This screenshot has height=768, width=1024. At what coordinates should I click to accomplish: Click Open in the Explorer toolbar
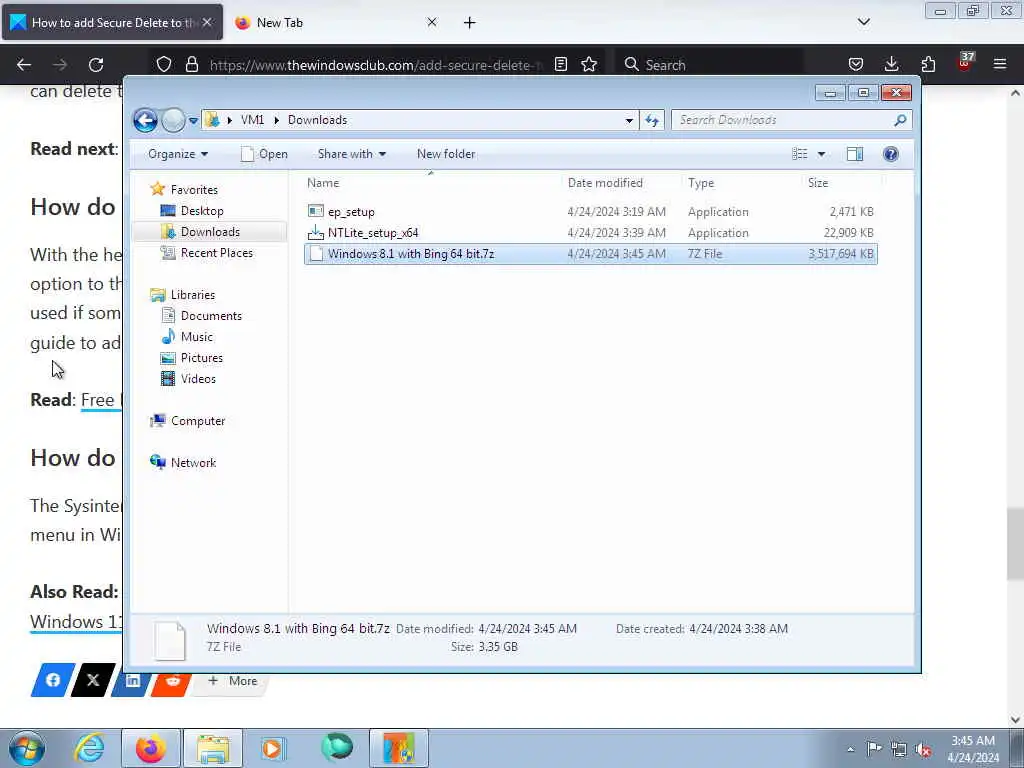264,154
